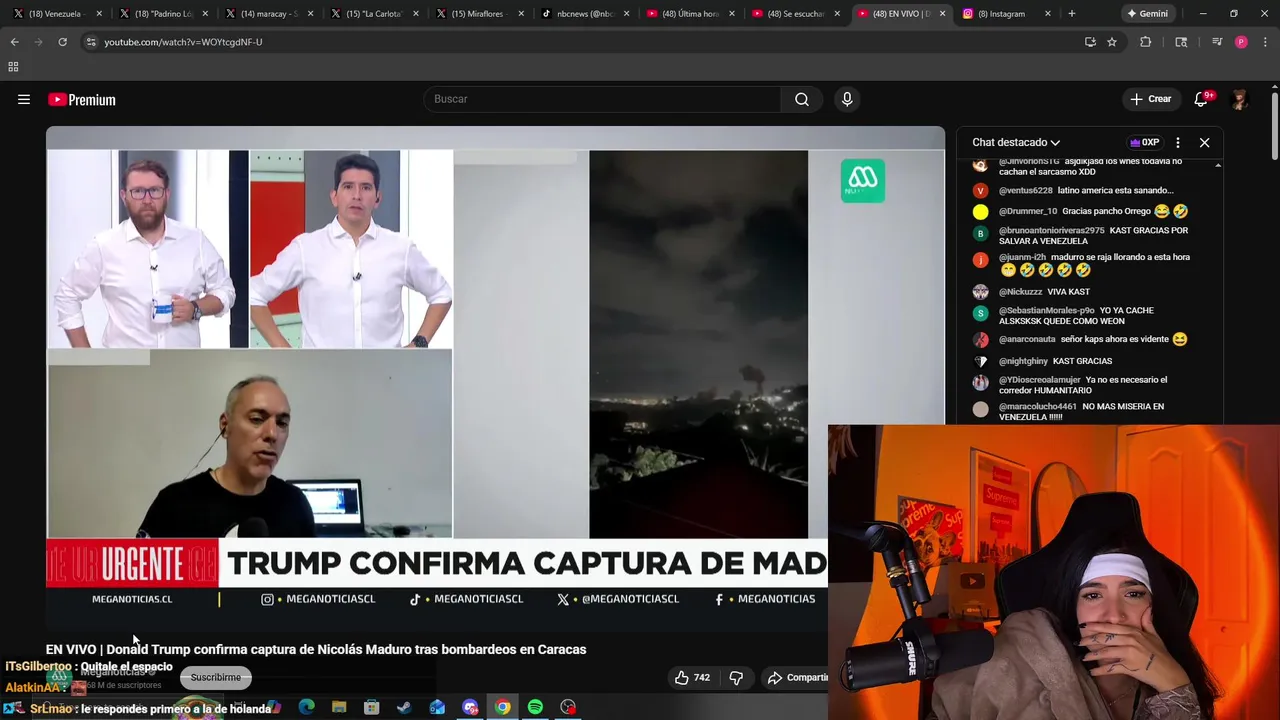Click the search magnifier button
The height and width of the screenshot is (720, 1280).
(x=802, y=99)
